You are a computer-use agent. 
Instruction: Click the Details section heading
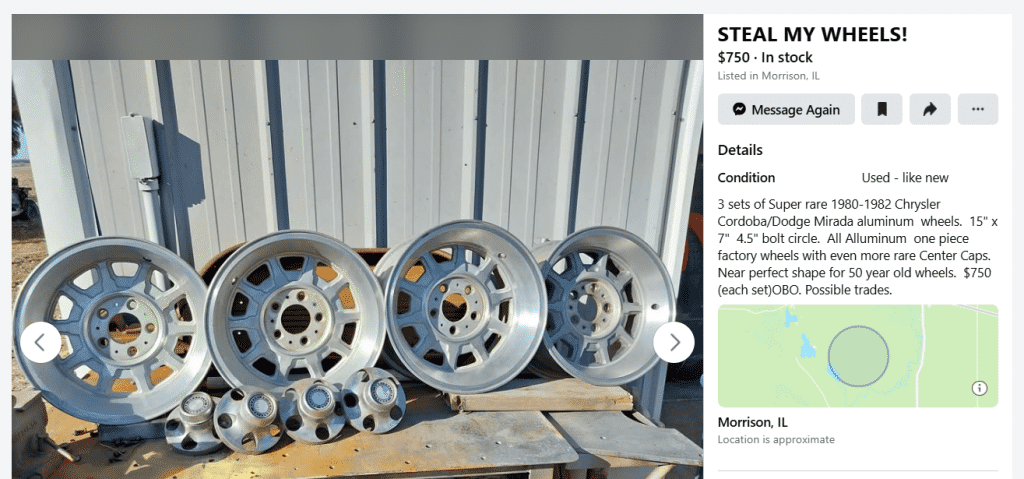click(x=740, y=150)
